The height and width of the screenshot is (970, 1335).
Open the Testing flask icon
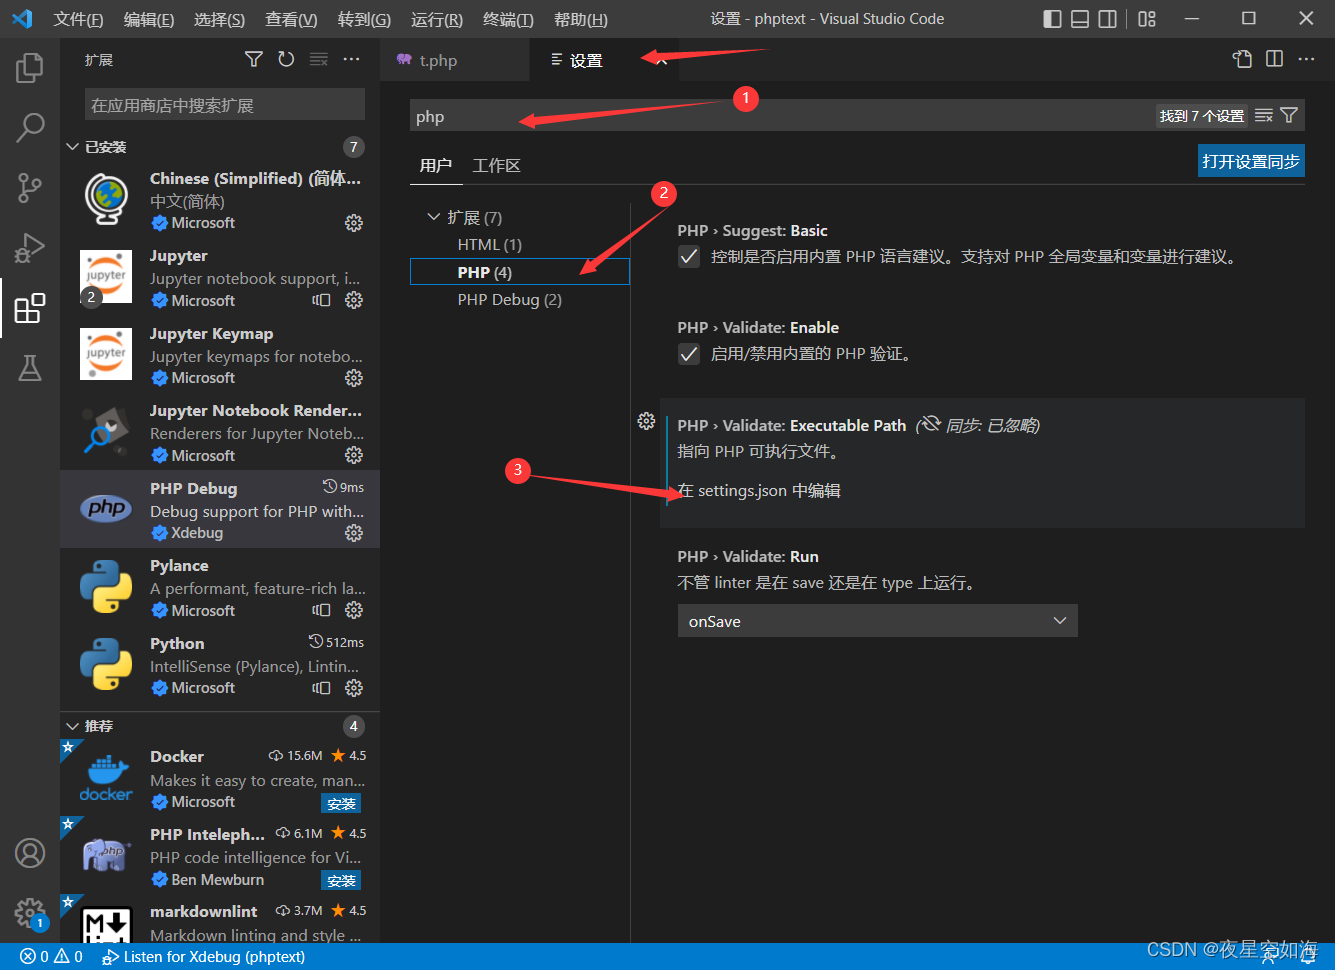pyautogui.click(x=30, y=368)
